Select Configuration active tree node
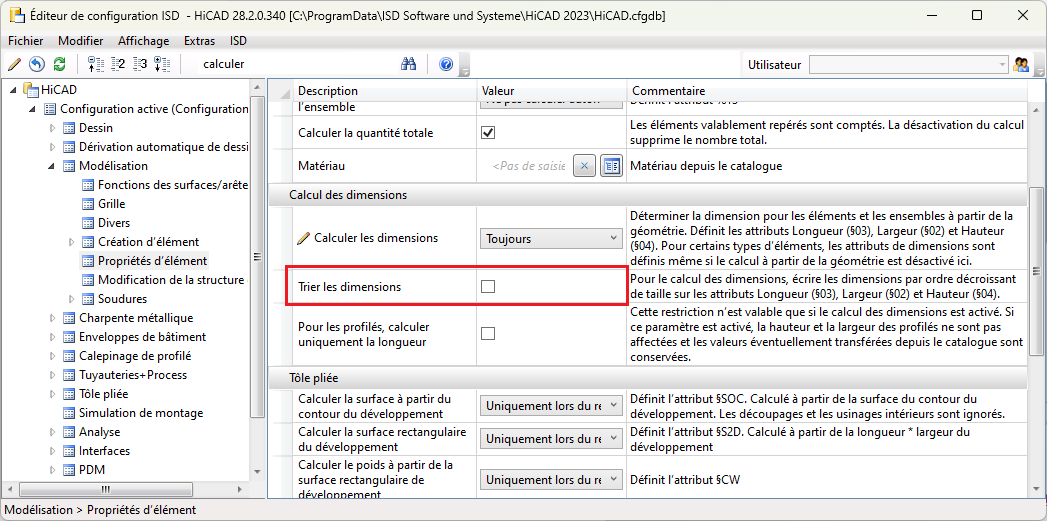Viewport: 1047px width, 521px height. click(x=154, y=109)
